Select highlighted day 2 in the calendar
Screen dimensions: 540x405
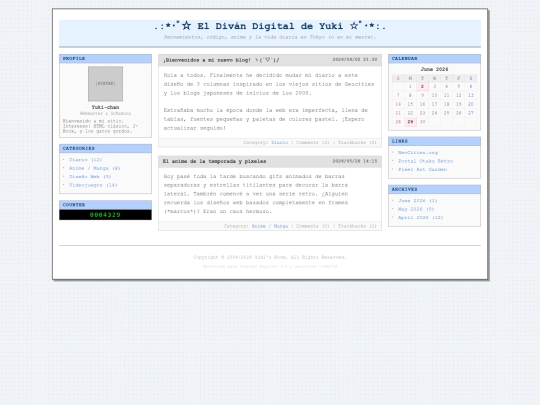[x=422, y=86]
